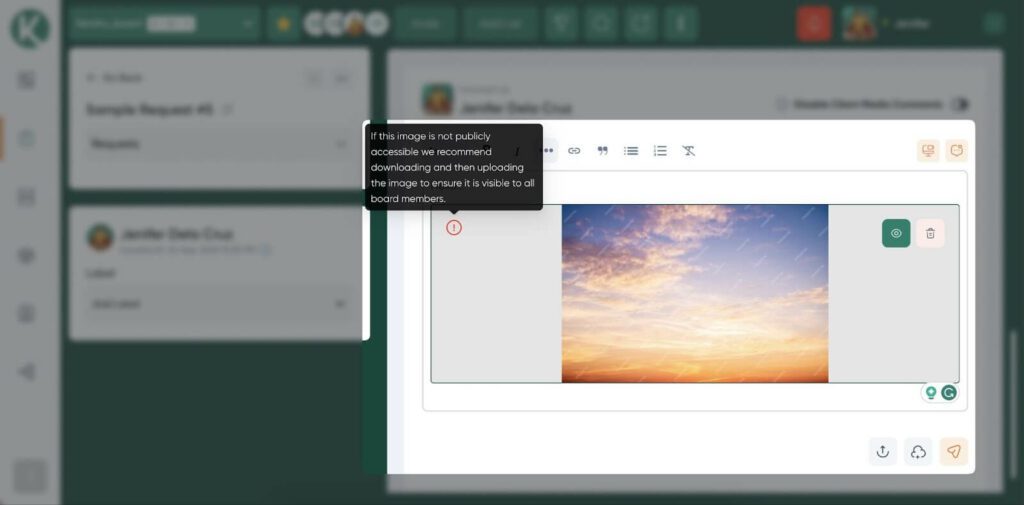The image size is (1024, 505).
Task: Clear text formatting
Action: click(x=689, y=151)
